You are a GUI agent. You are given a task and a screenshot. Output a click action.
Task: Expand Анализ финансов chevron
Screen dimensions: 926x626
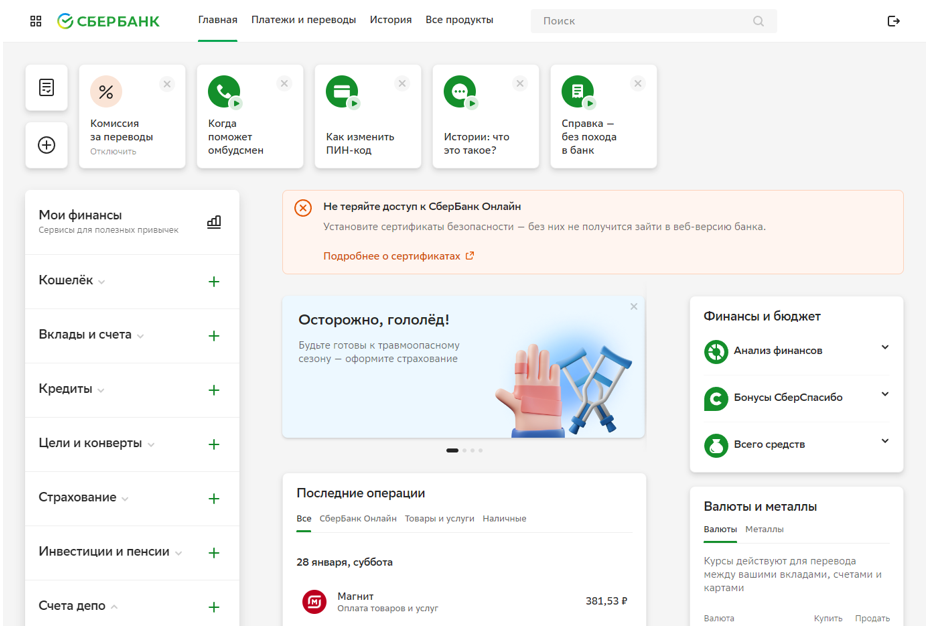pyautogui.click(x=885, y=347)
